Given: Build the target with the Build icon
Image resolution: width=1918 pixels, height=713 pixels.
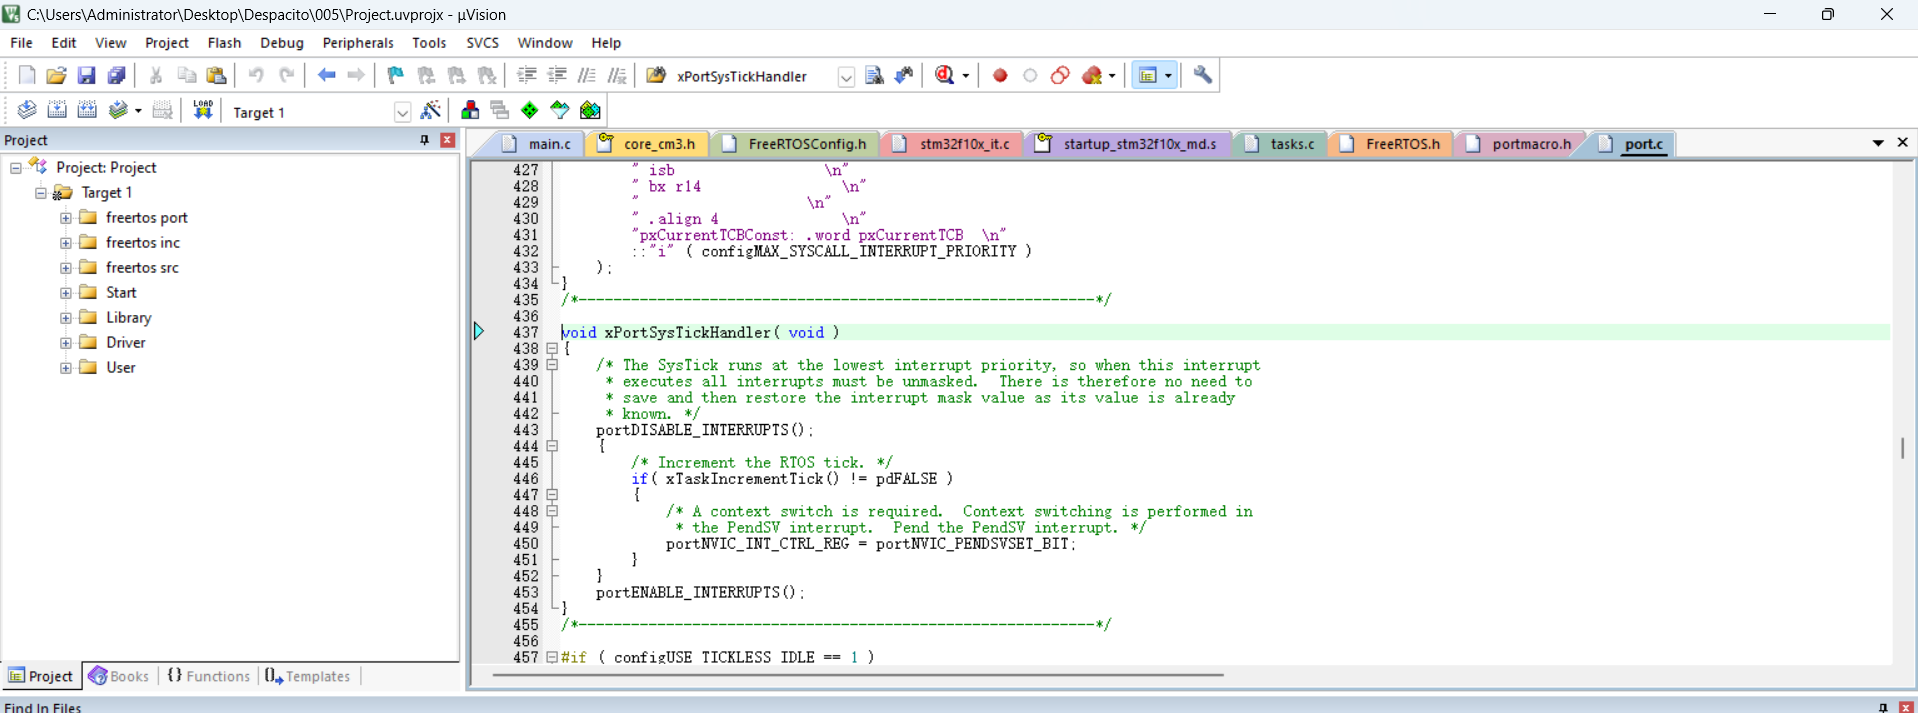Looking at the screenshot, I should click(x=57, y=110).
